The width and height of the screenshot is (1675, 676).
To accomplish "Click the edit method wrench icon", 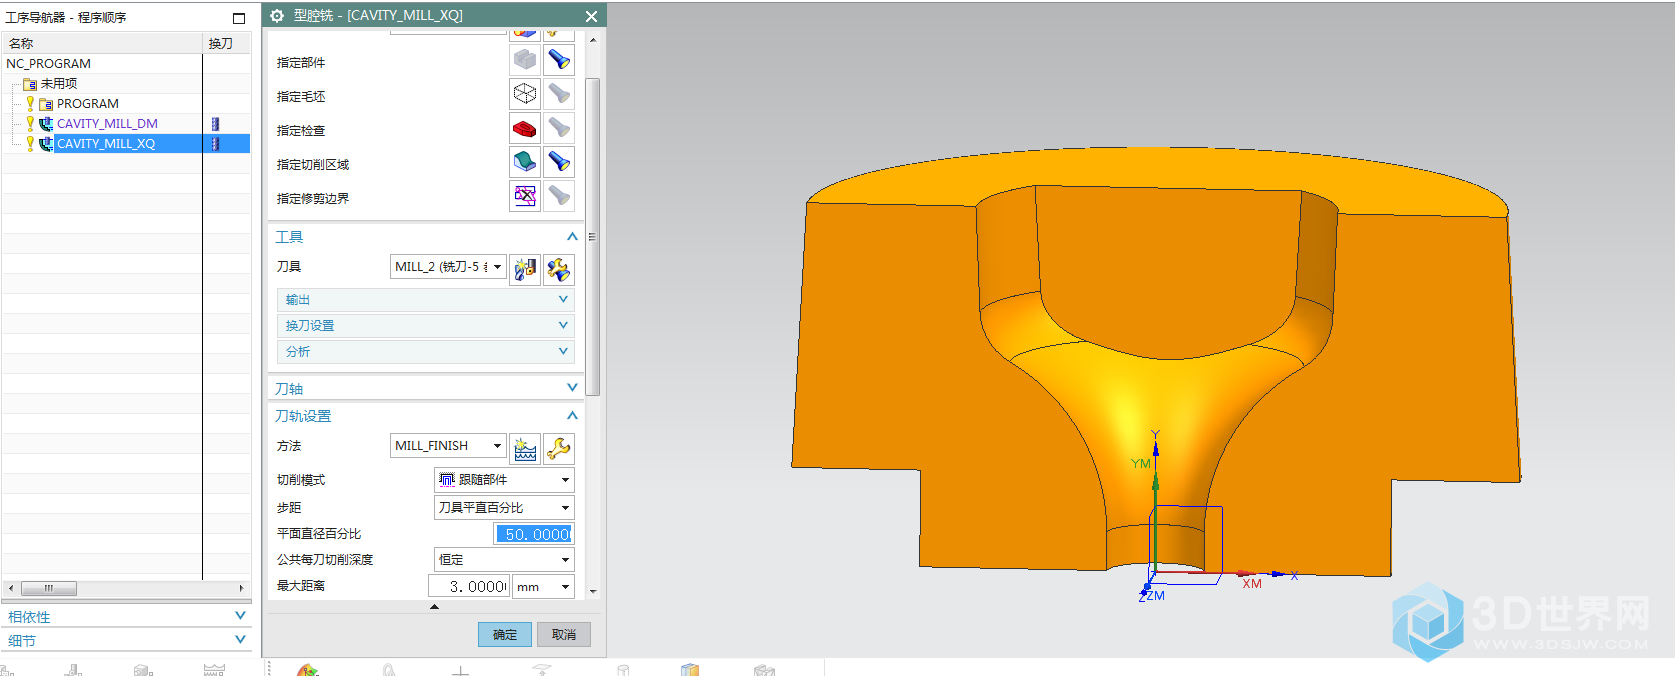I will pyautogui.click(x=559, y=448).
